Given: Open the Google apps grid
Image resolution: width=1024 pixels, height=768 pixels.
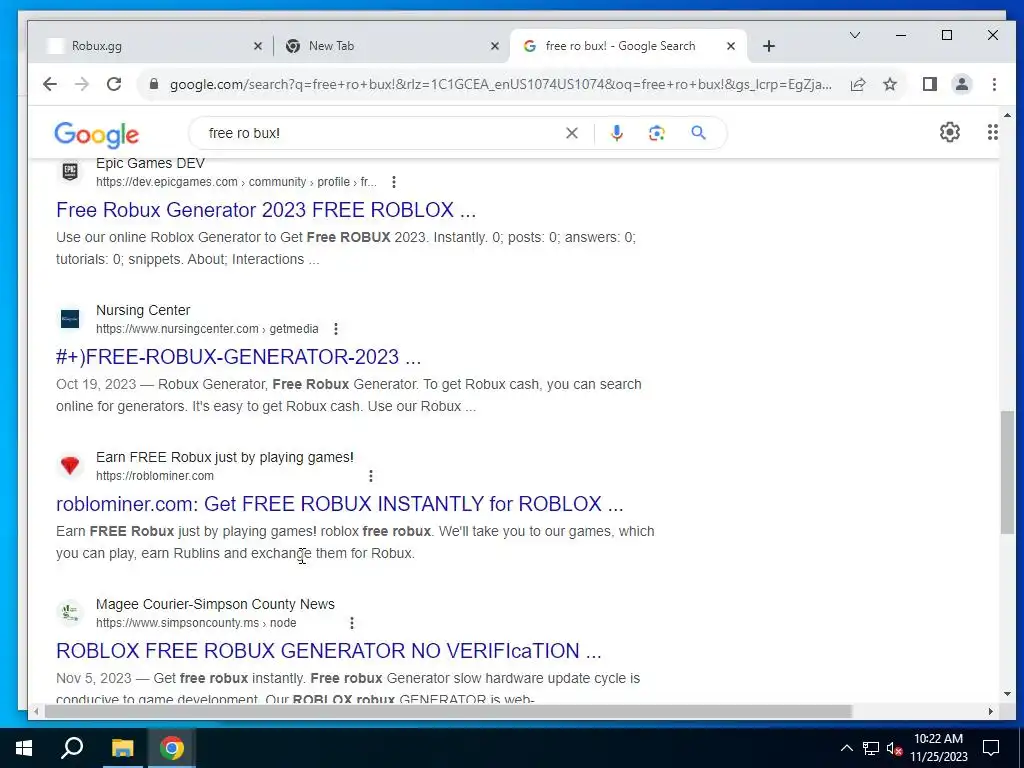Looking at the screenshot, I should tap(992, 133).
